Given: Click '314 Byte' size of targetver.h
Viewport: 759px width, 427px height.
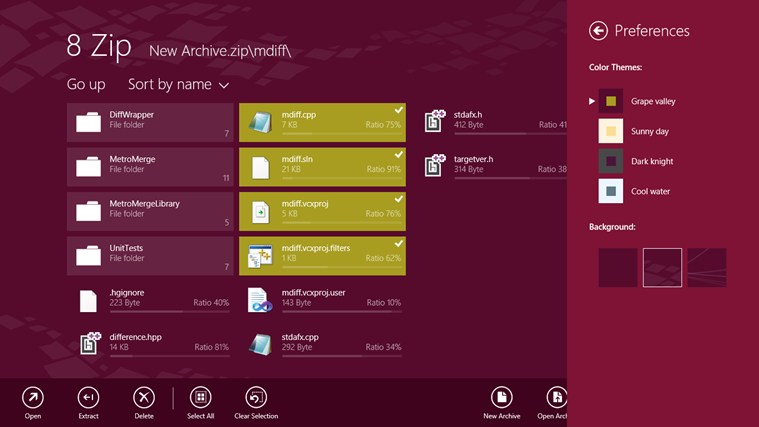Looking at the screenshot, I should coord(469,169).
